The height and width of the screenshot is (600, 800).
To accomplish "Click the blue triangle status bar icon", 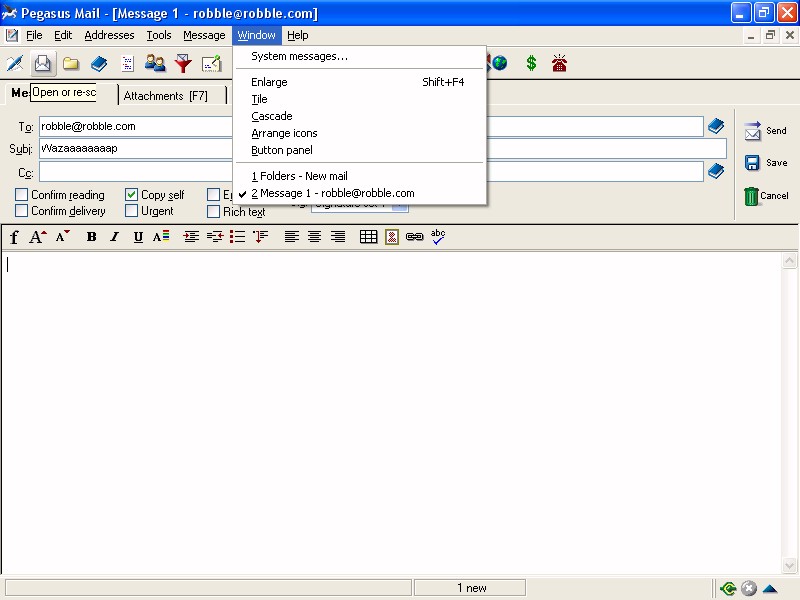I will pyautogui.click(x=770, y=589).
